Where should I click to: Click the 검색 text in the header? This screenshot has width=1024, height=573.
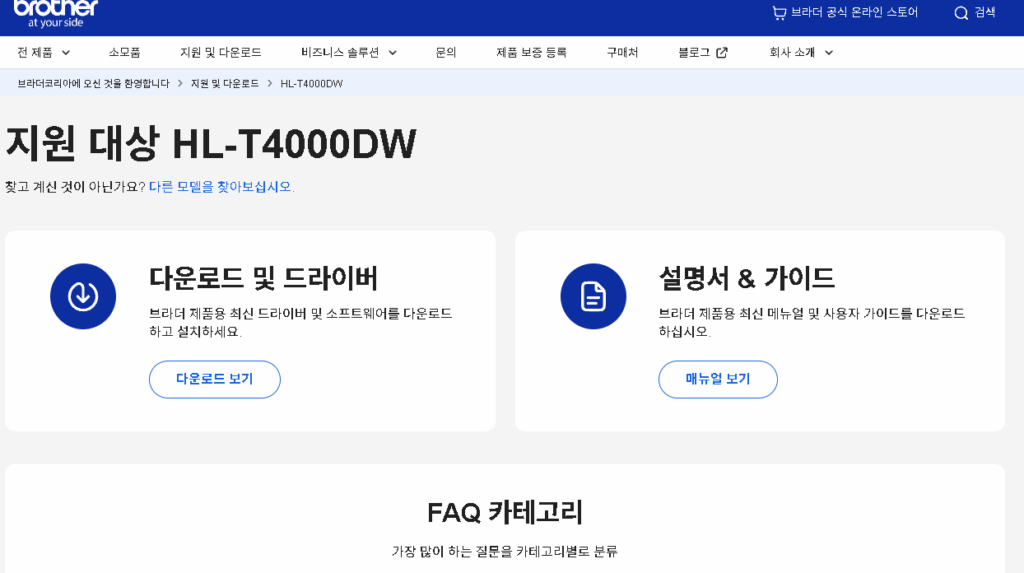pyautogui.click(x=985, y=12)
